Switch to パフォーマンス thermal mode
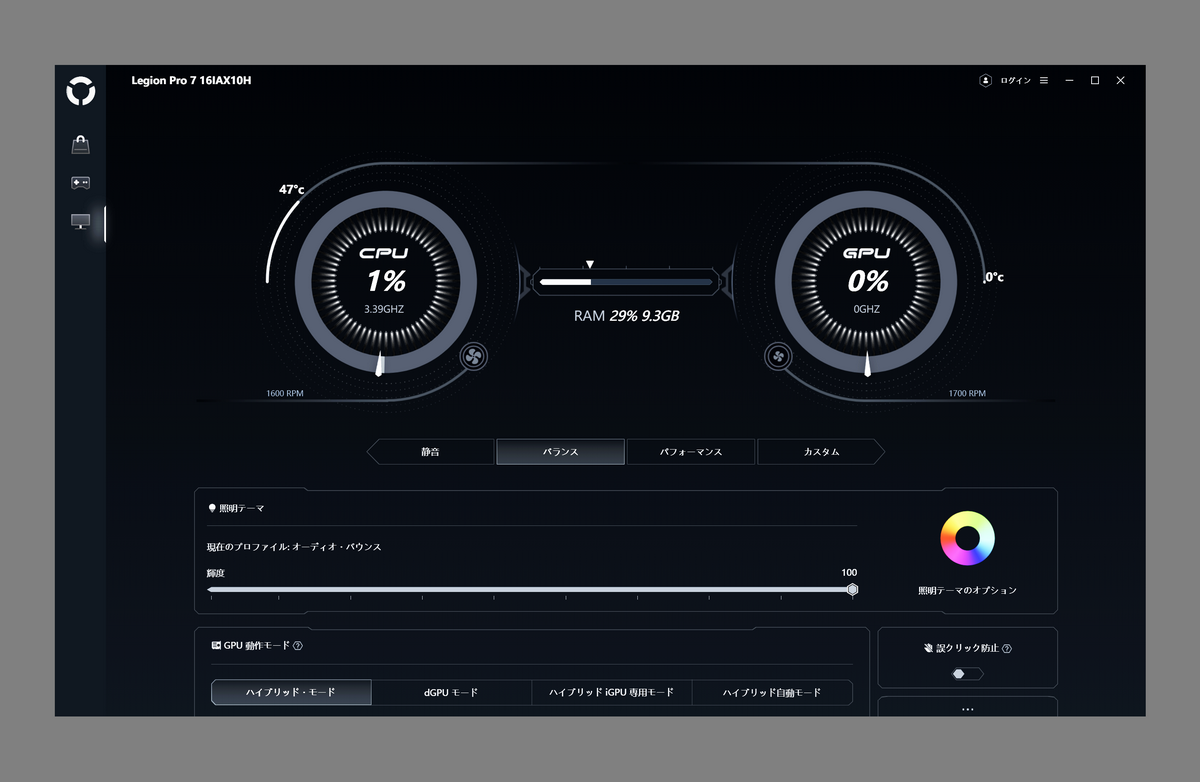Viewport: 1200px width, 782px height. [x=691, y=452]
